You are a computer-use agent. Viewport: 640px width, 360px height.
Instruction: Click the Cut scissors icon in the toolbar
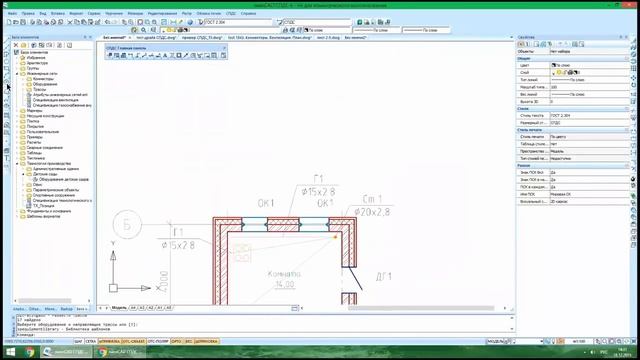click(x=70, y=22)
